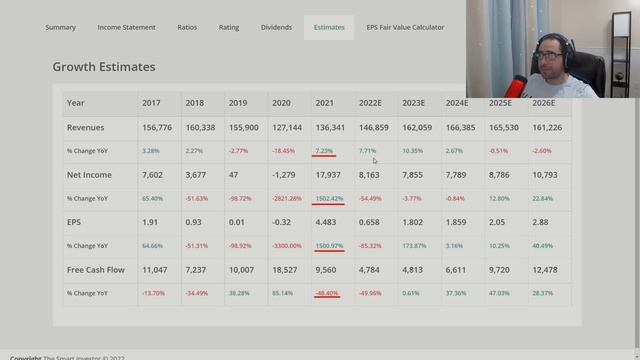Click net income value 7,855
This screenshot has width=640, height=360.
(412, 175)
